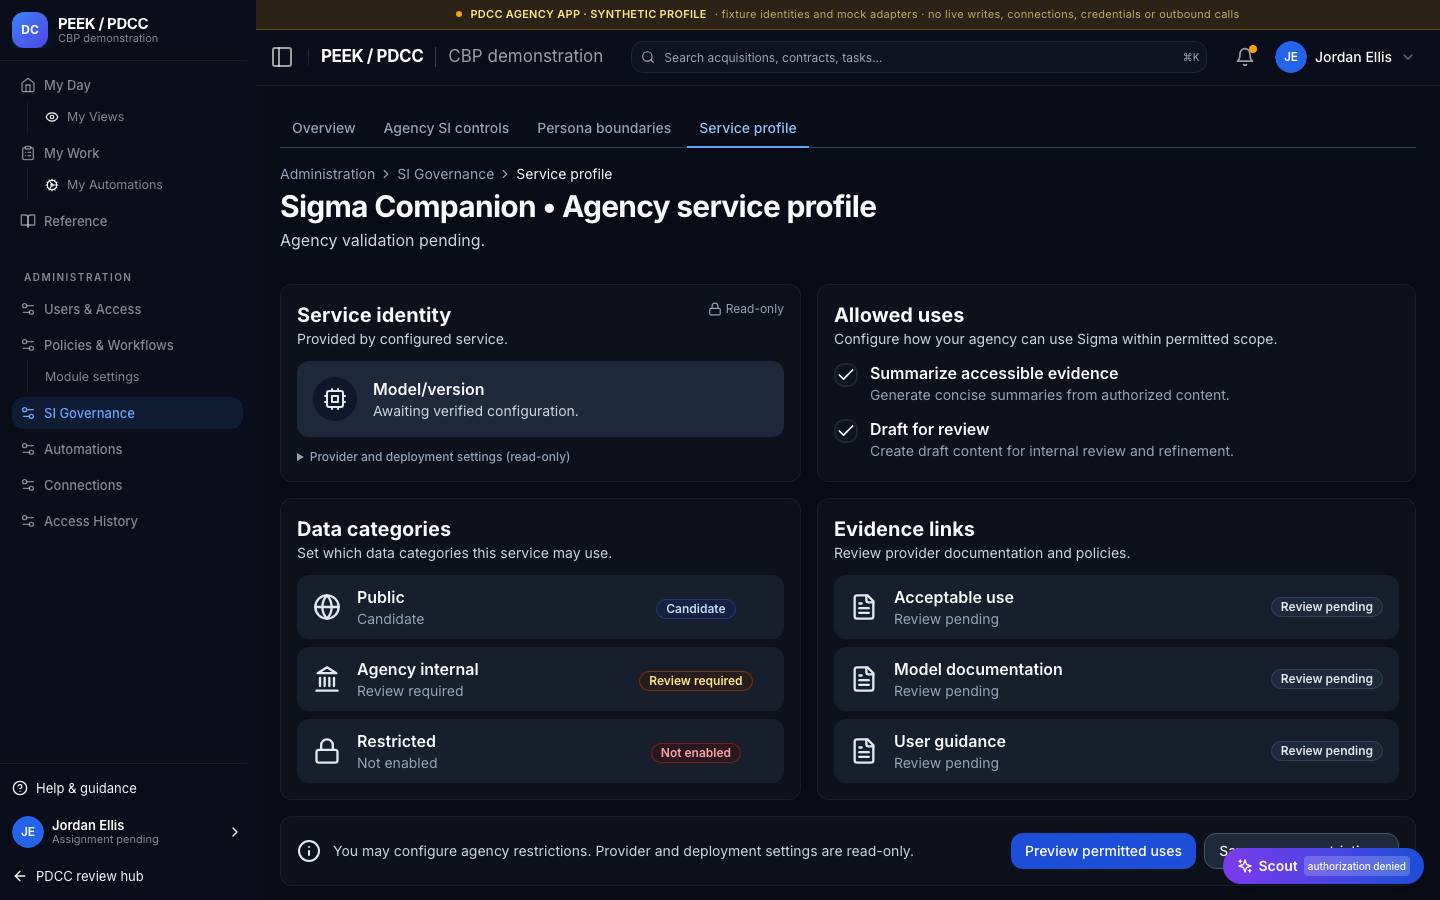Click the back arrow beside PDCC review hub
The width and height of the screenshot is (1440, 900).
[x=20, y=876]
